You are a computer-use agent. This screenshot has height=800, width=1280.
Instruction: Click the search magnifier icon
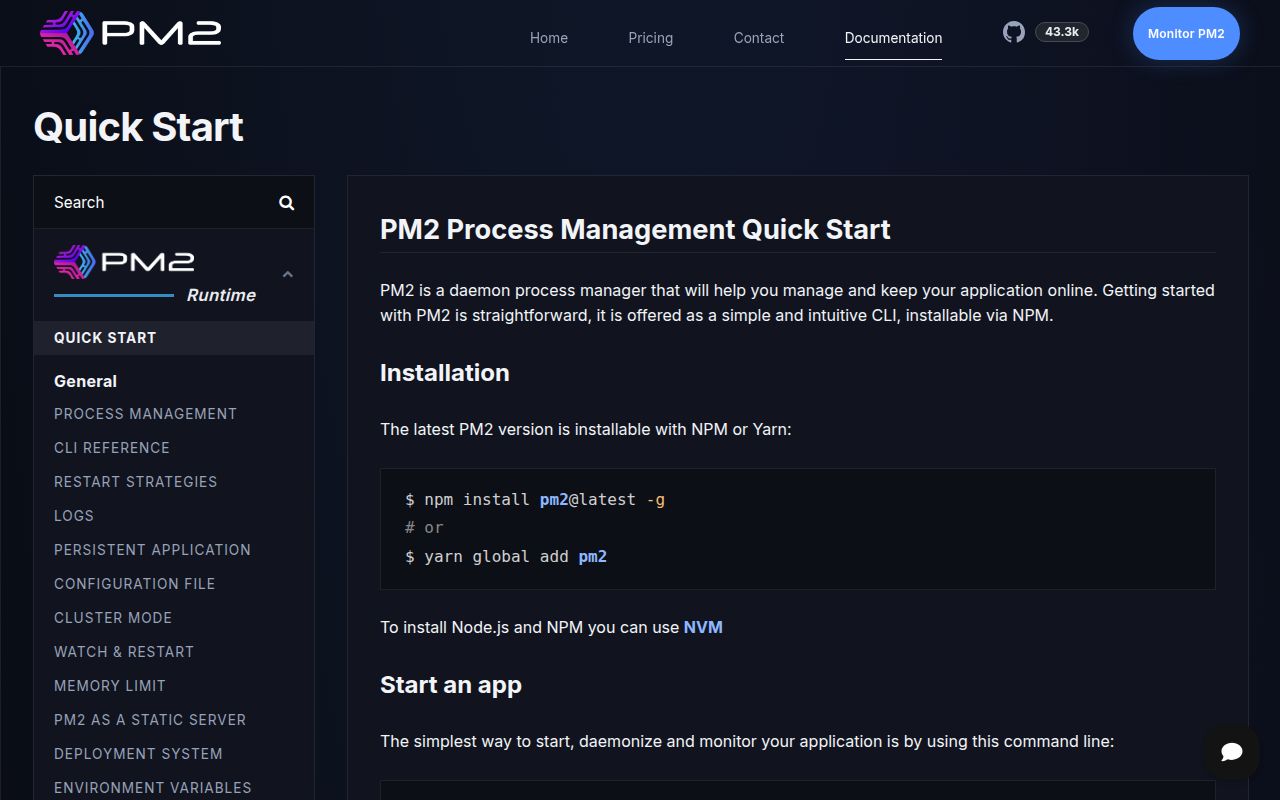click(287, 203)
